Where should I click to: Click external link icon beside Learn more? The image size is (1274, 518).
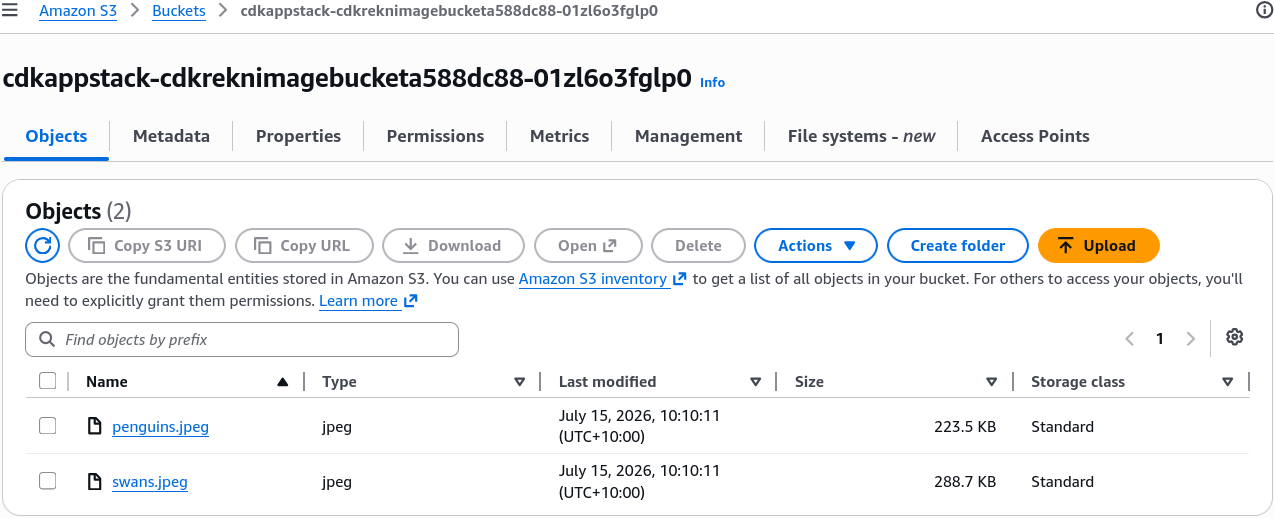pos(410,300)
